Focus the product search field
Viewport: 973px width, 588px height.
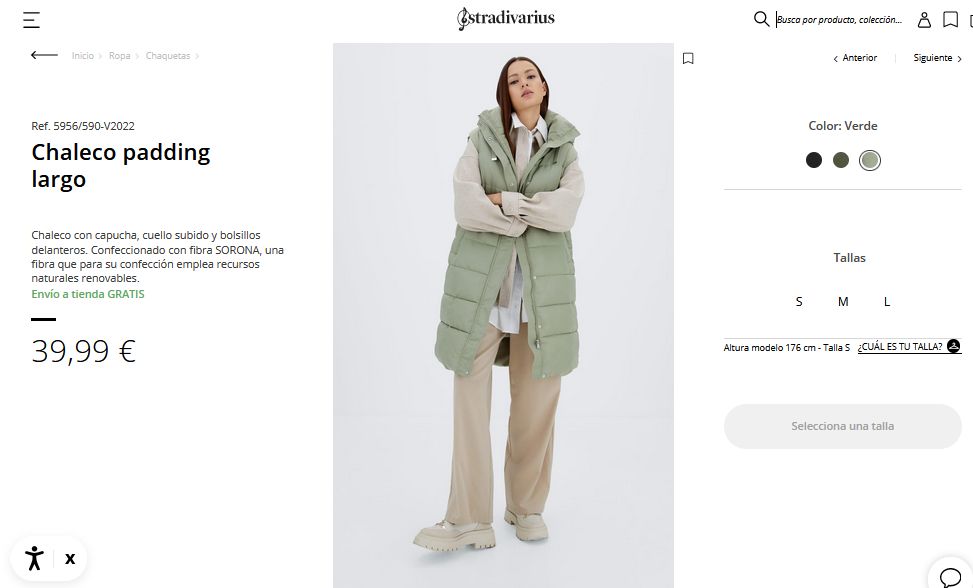pyautogui.click(x=839, y=20)
